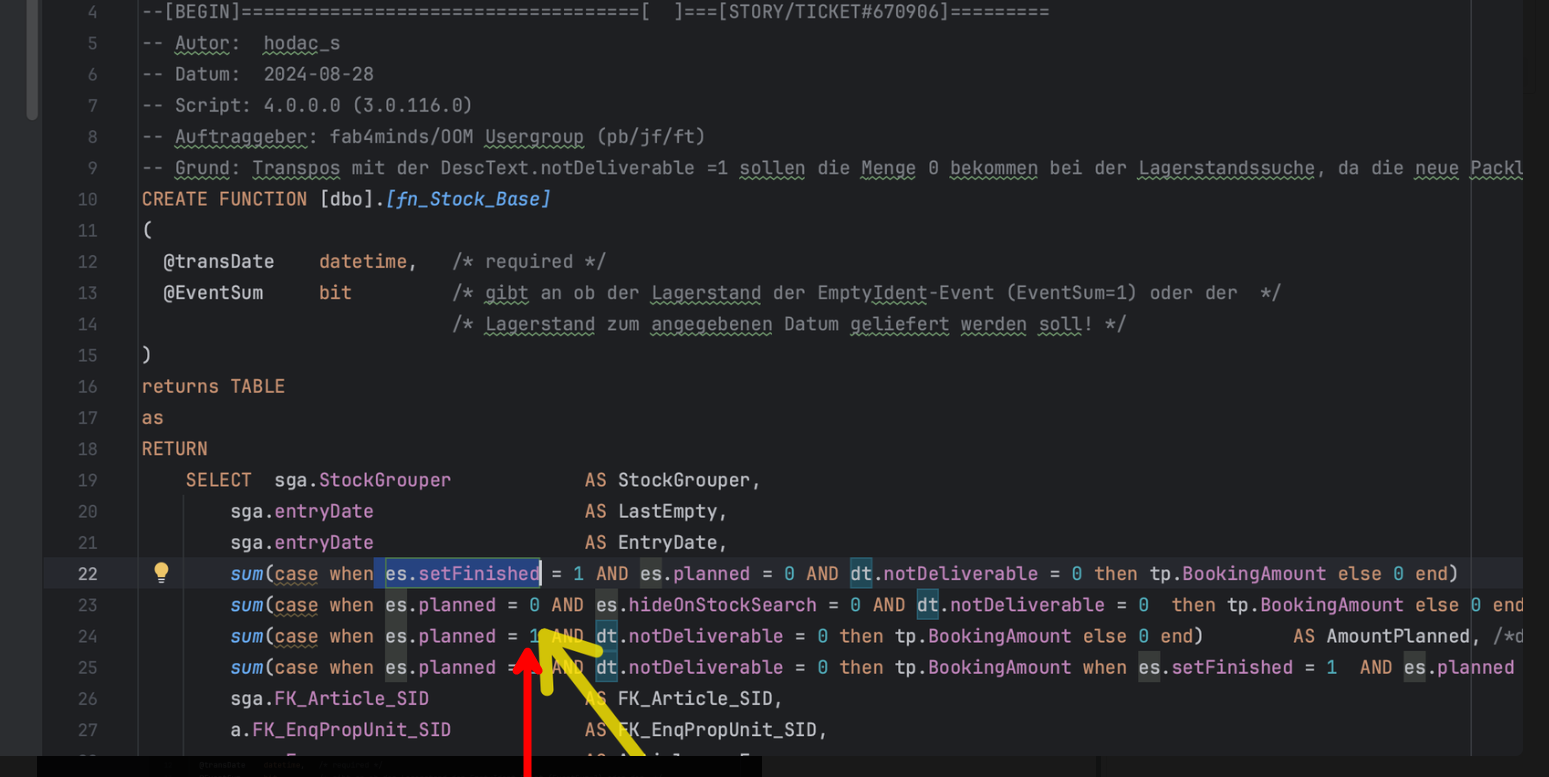This screenshot has width=1549, height=777.
Task: Click the SELECT keyword on line 19
Action: coord(218,480)
